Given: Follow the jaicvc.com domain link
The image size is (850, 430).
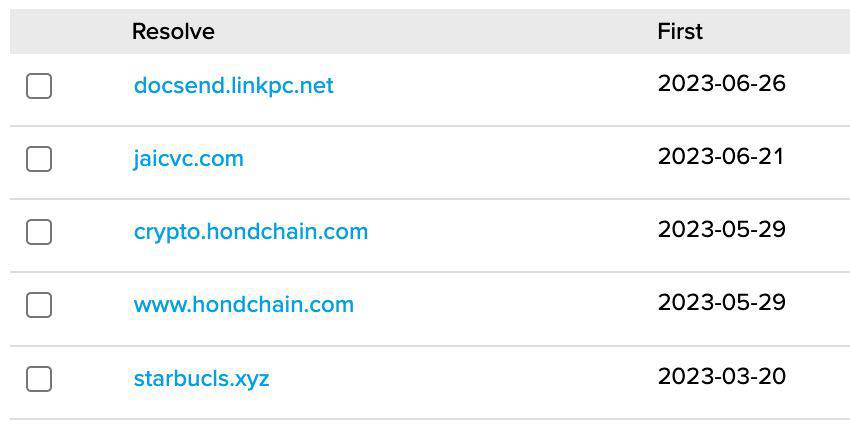Looking at the screenshot, I should coord(188,159).
